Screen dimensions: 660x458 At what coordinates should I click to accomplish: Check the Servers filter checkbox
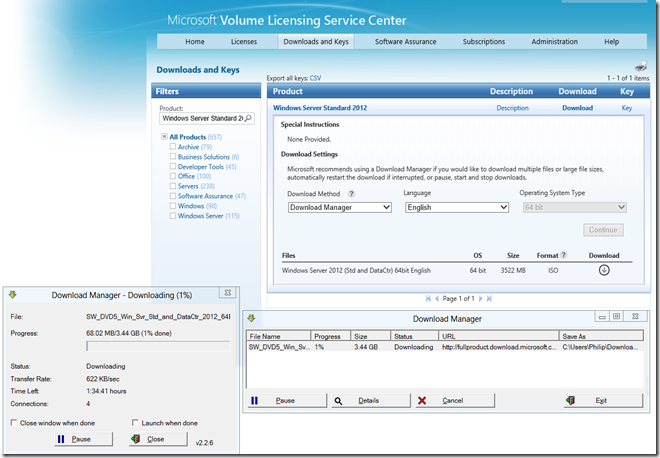[x=173, y=186]
